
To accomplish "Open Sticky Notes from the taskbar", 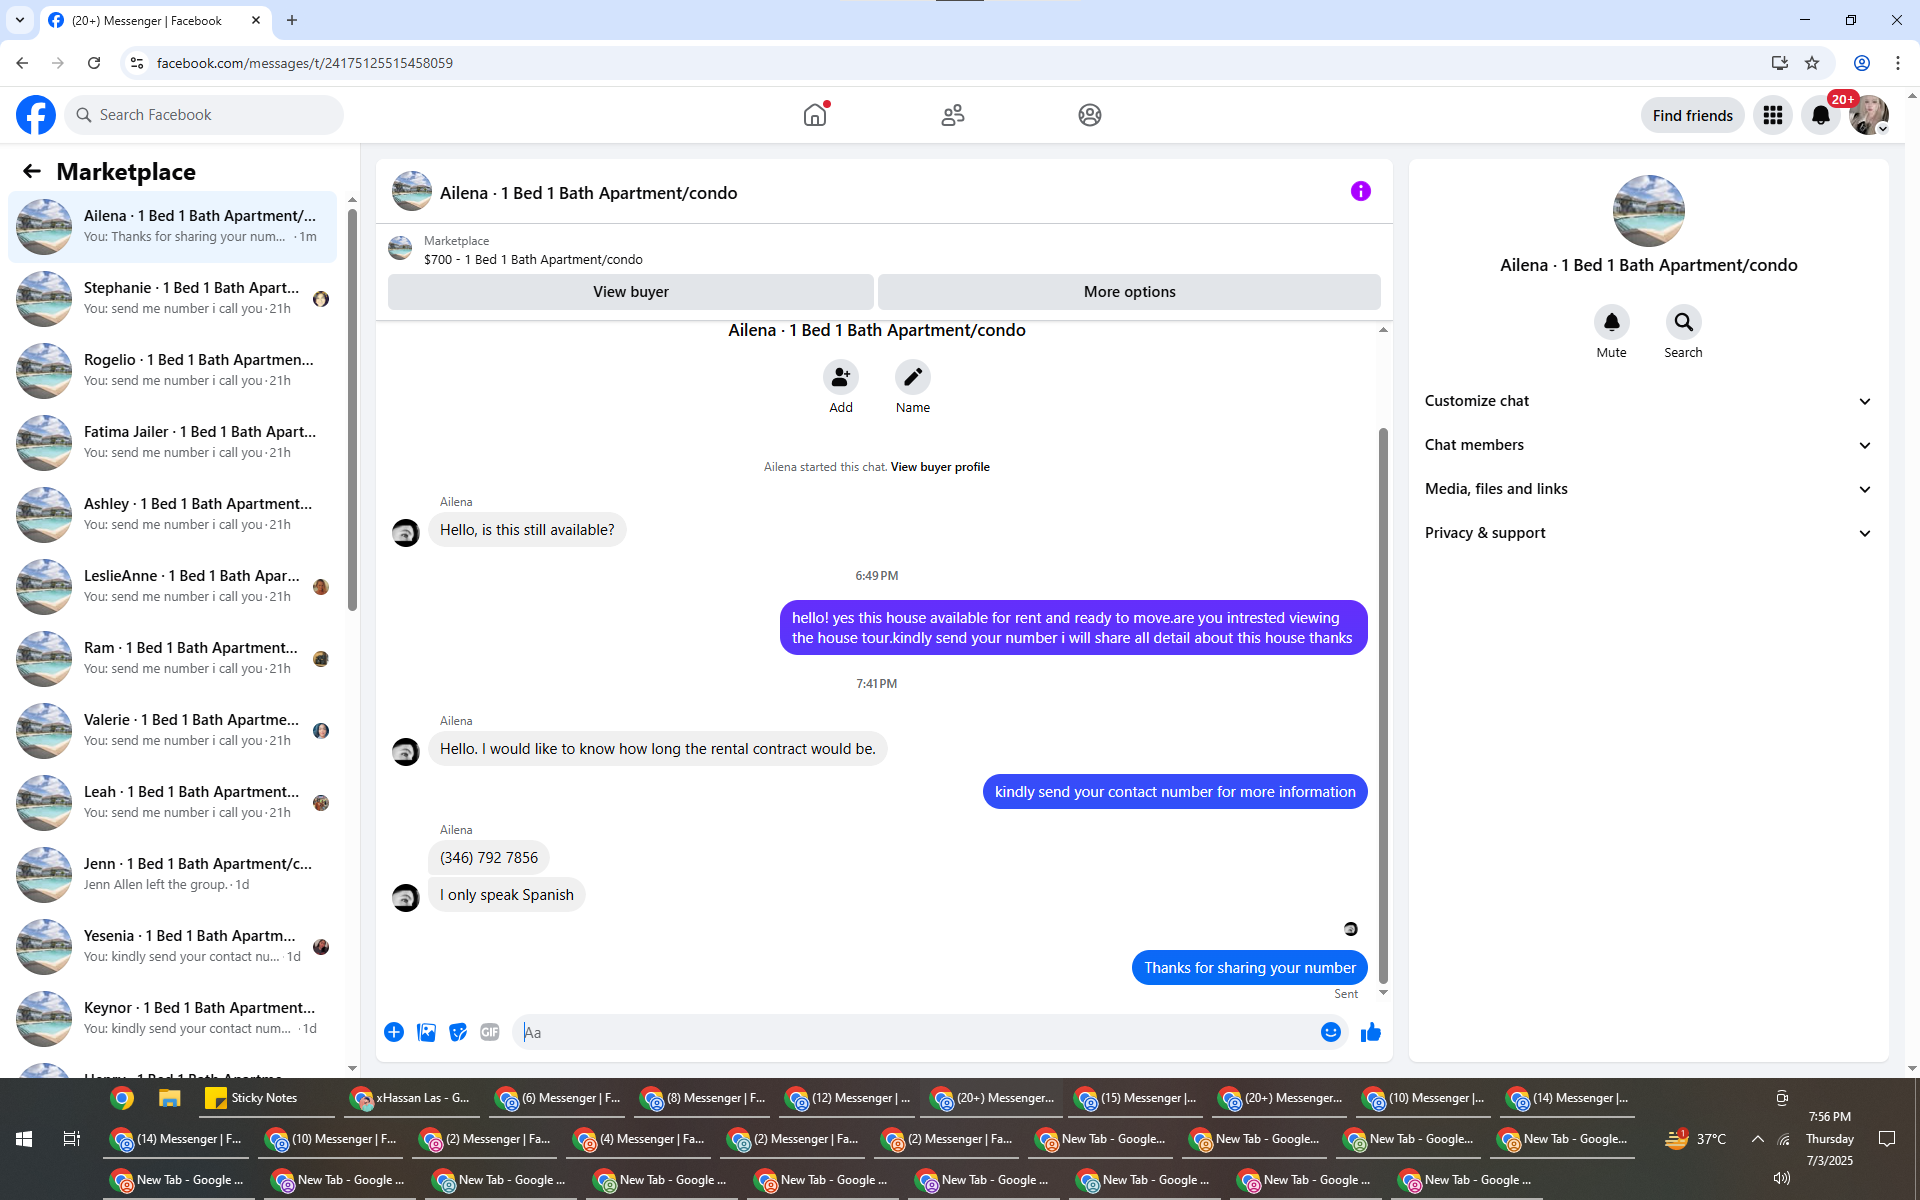I will [x=252, y=1098].
